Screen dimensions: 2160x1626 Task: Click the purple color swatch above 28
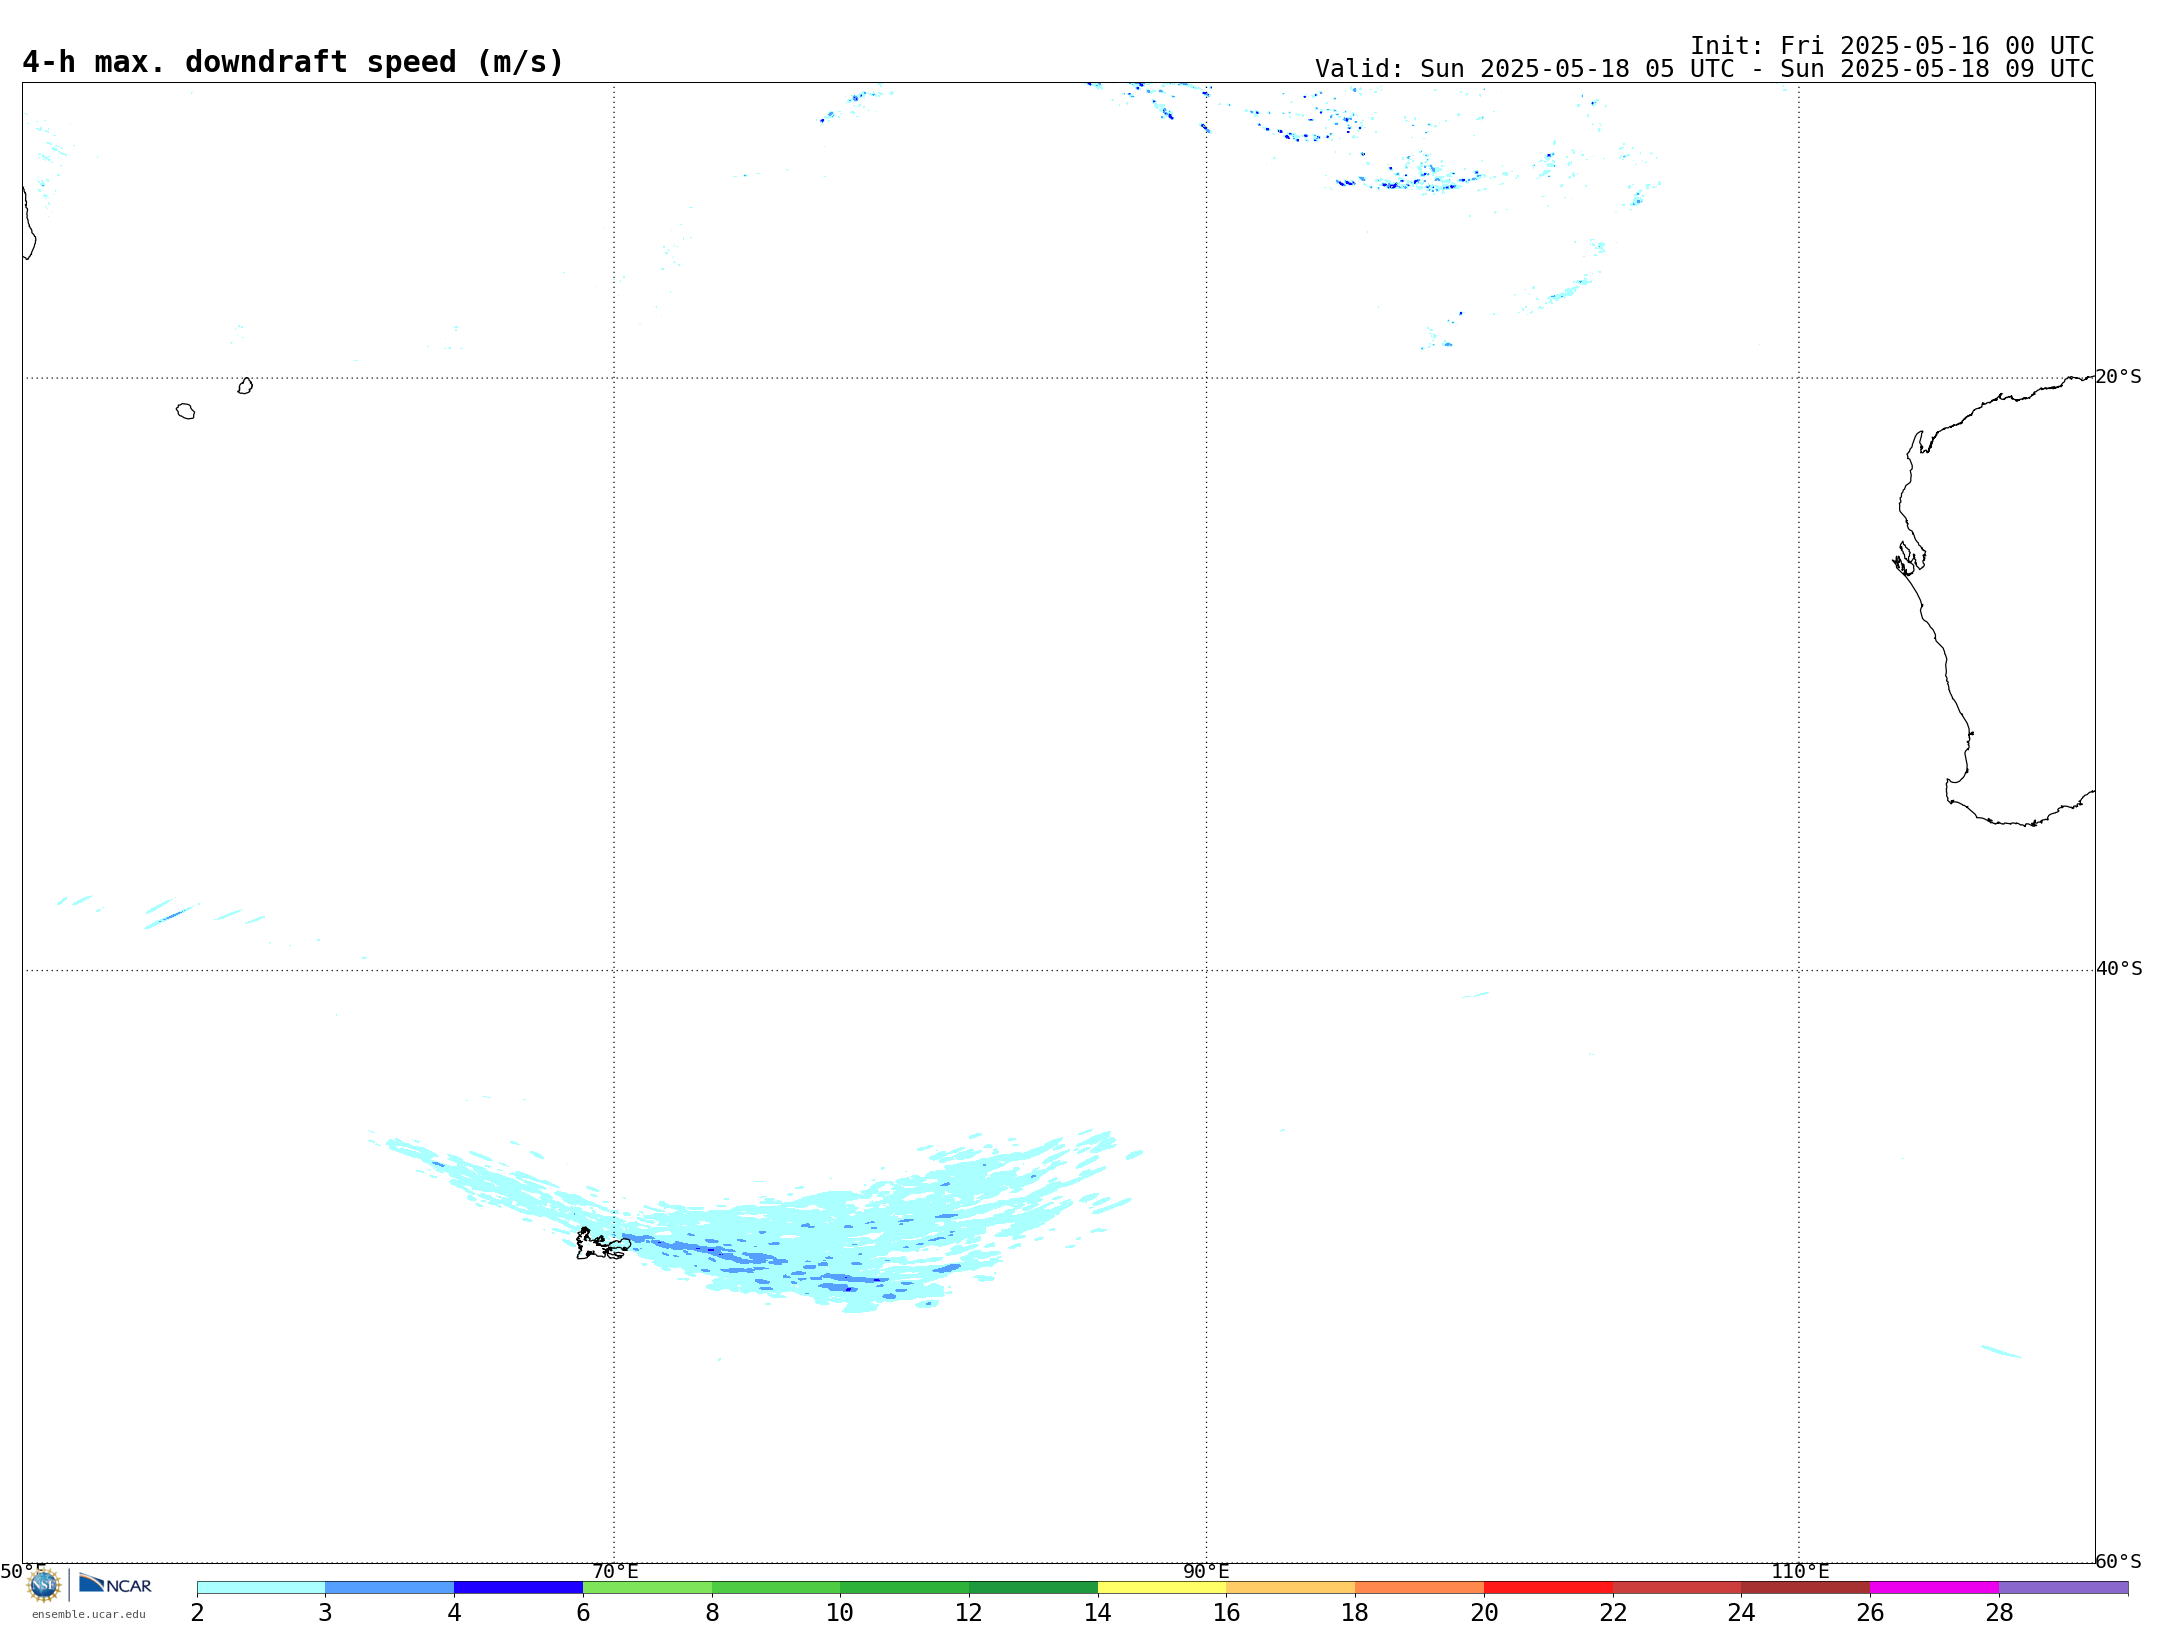2063,1587
